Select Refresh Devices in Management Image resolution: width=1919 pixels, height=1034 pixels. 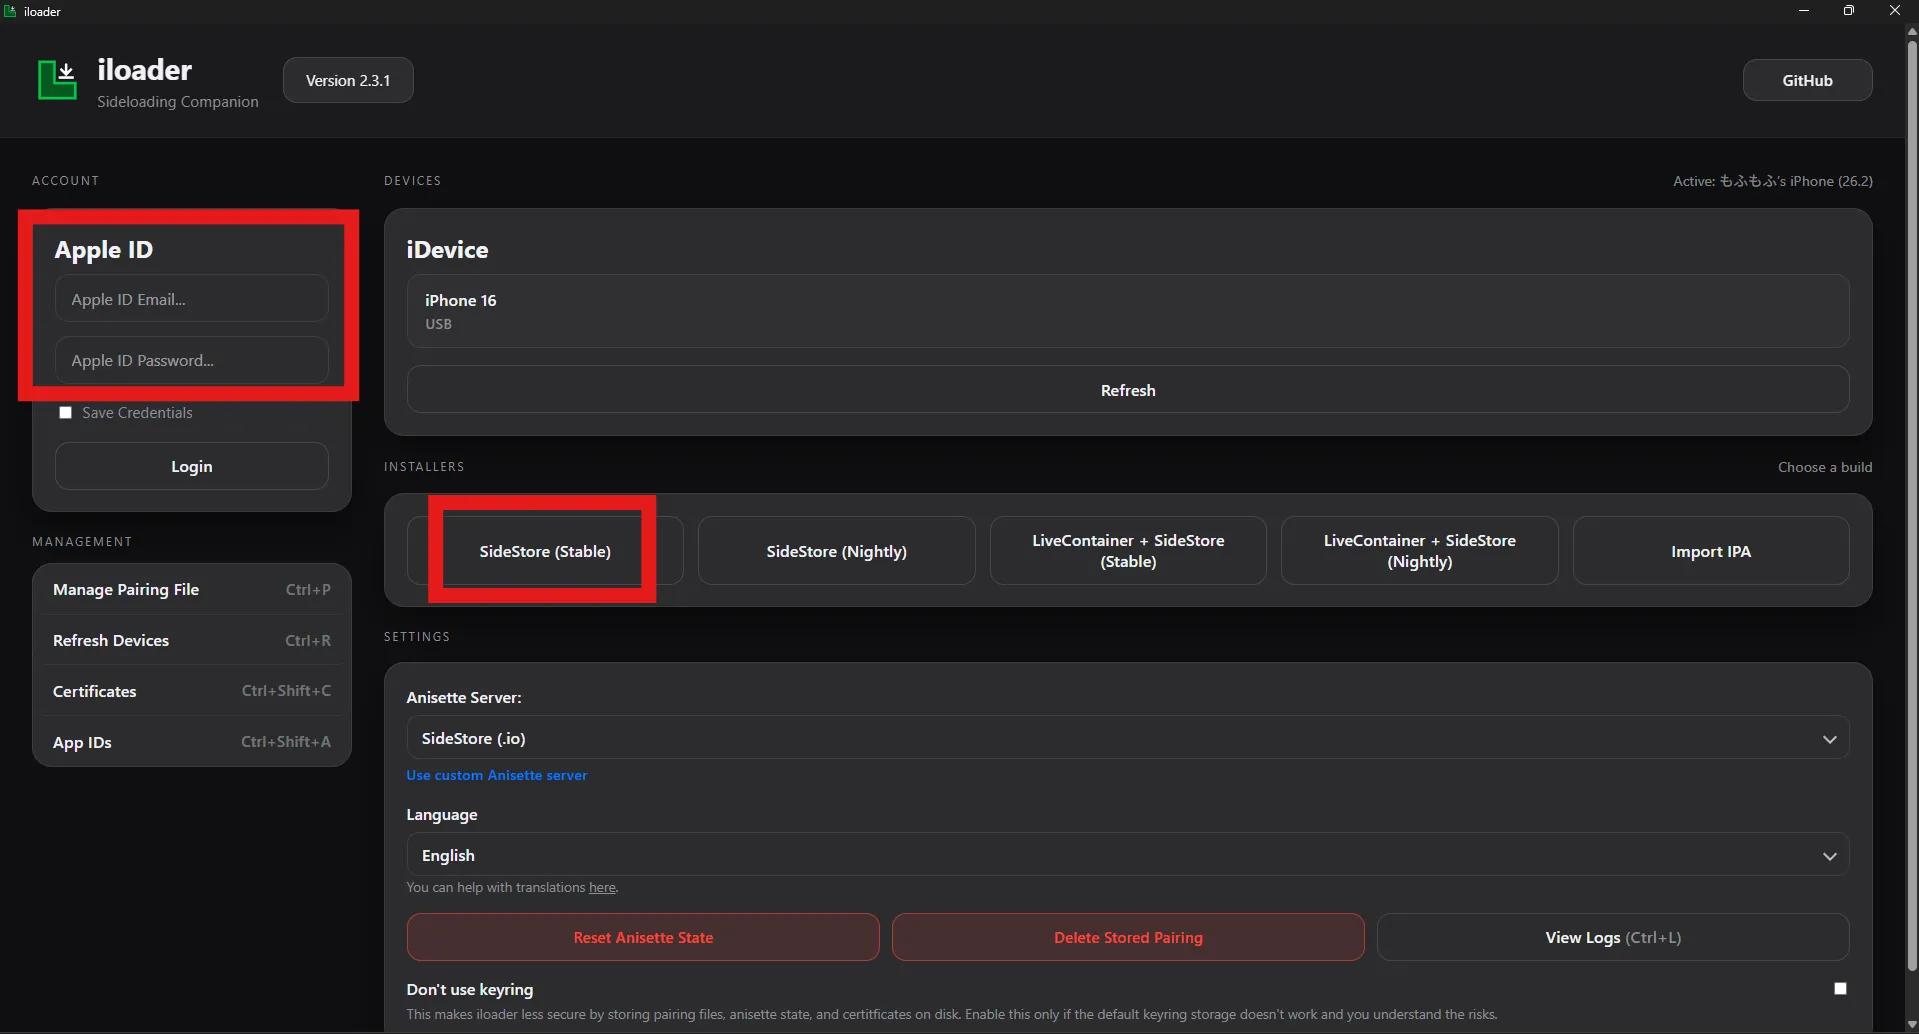(x=192, y=640)
